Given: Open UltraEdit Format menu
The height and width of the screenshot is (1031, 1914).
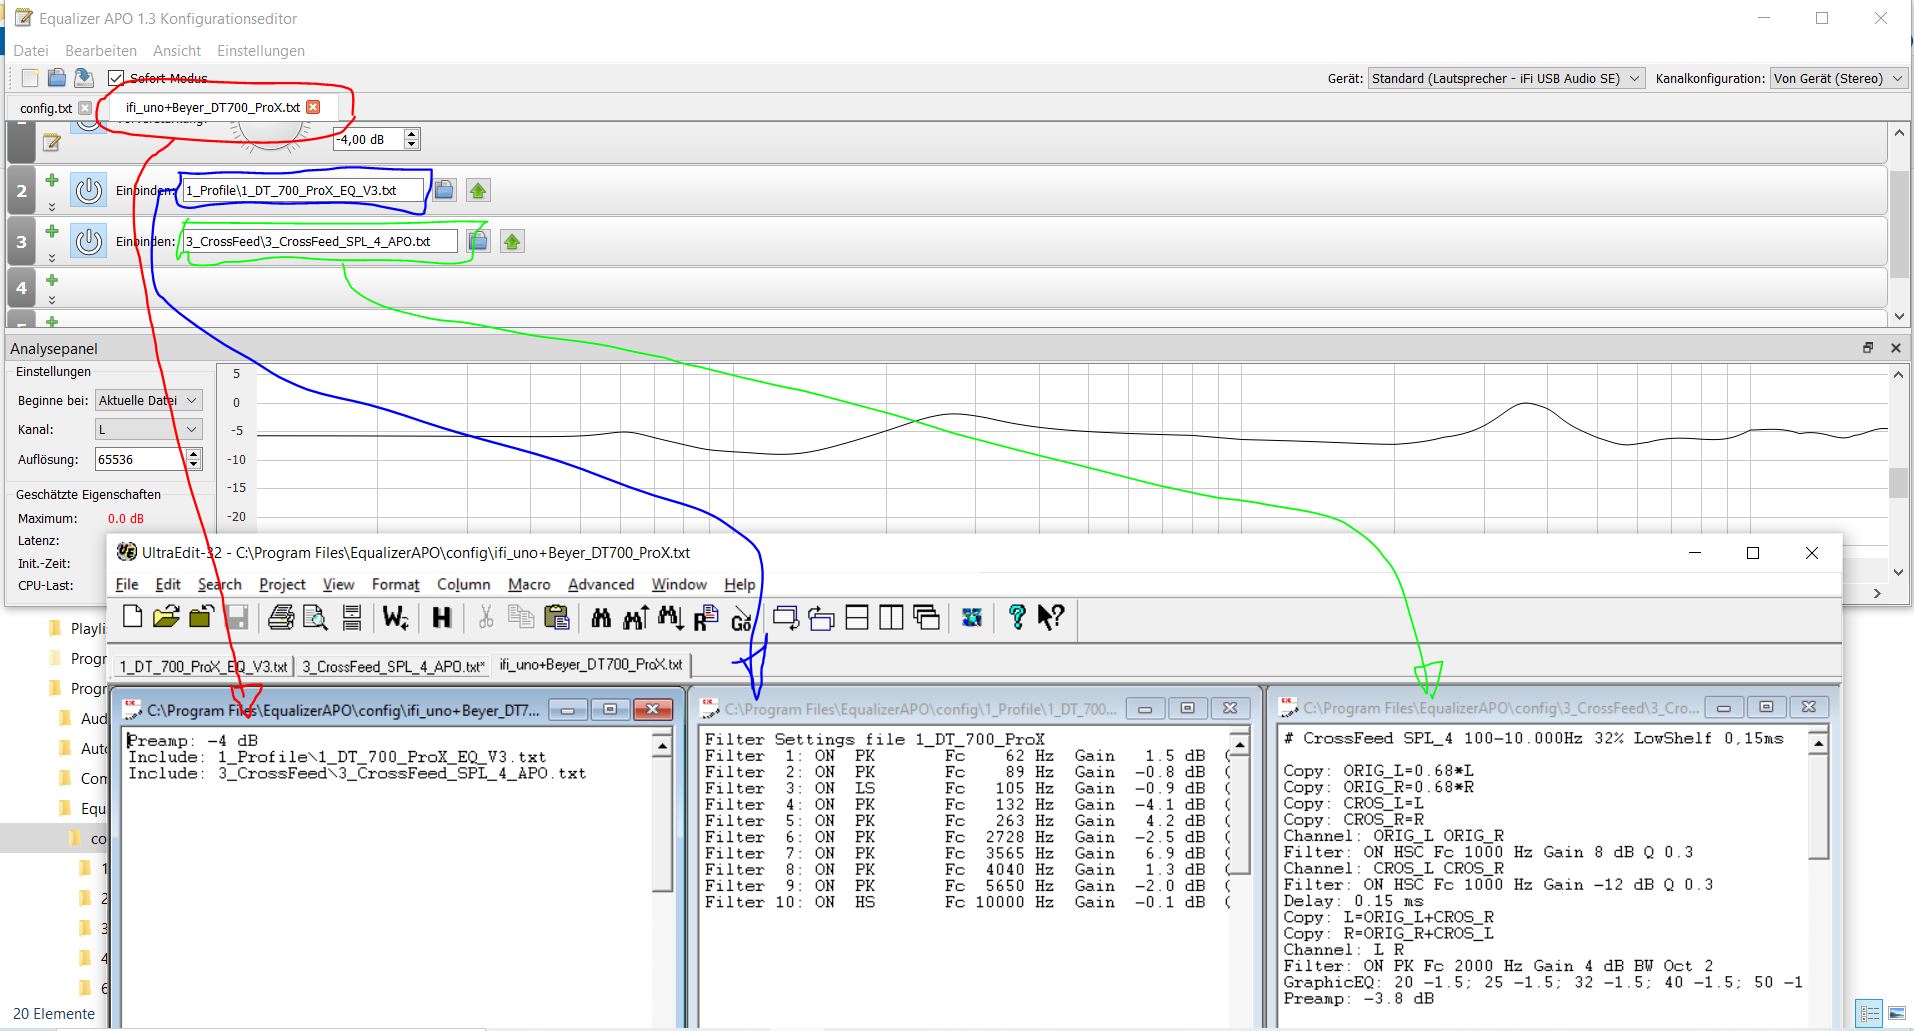Looking at the screenshot, I should click(x=395, y=585).
